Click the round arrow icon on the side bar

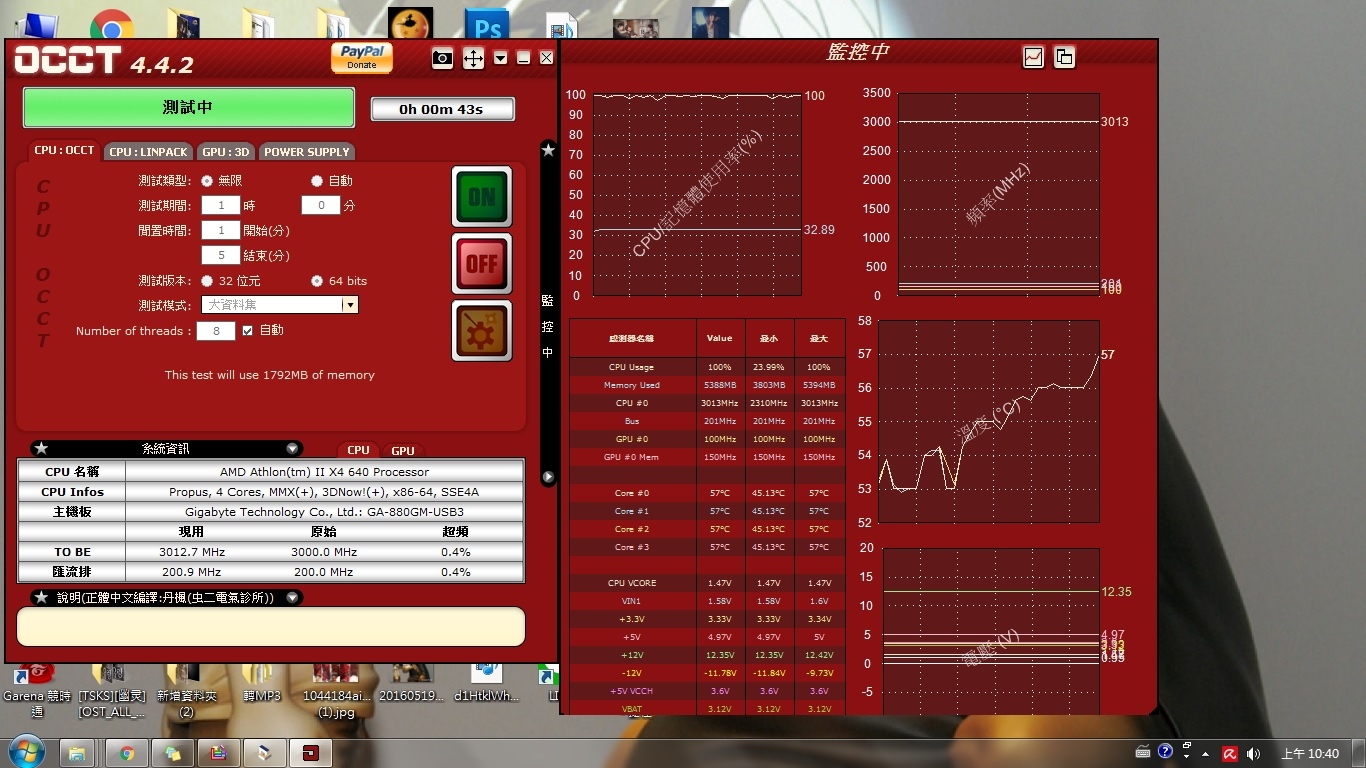[x=548, y=477]
